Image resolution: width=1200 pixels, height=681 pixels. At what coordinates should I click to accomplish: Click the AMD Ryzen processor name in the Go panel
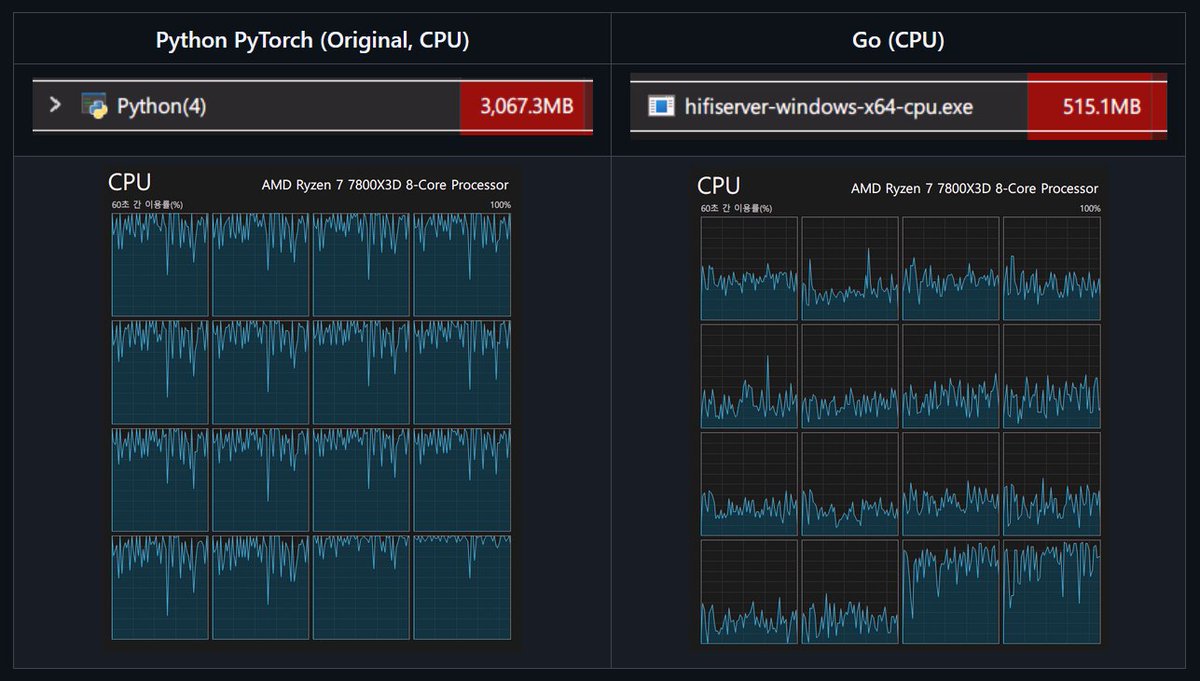pyautogui.click(x=974, y=189)
